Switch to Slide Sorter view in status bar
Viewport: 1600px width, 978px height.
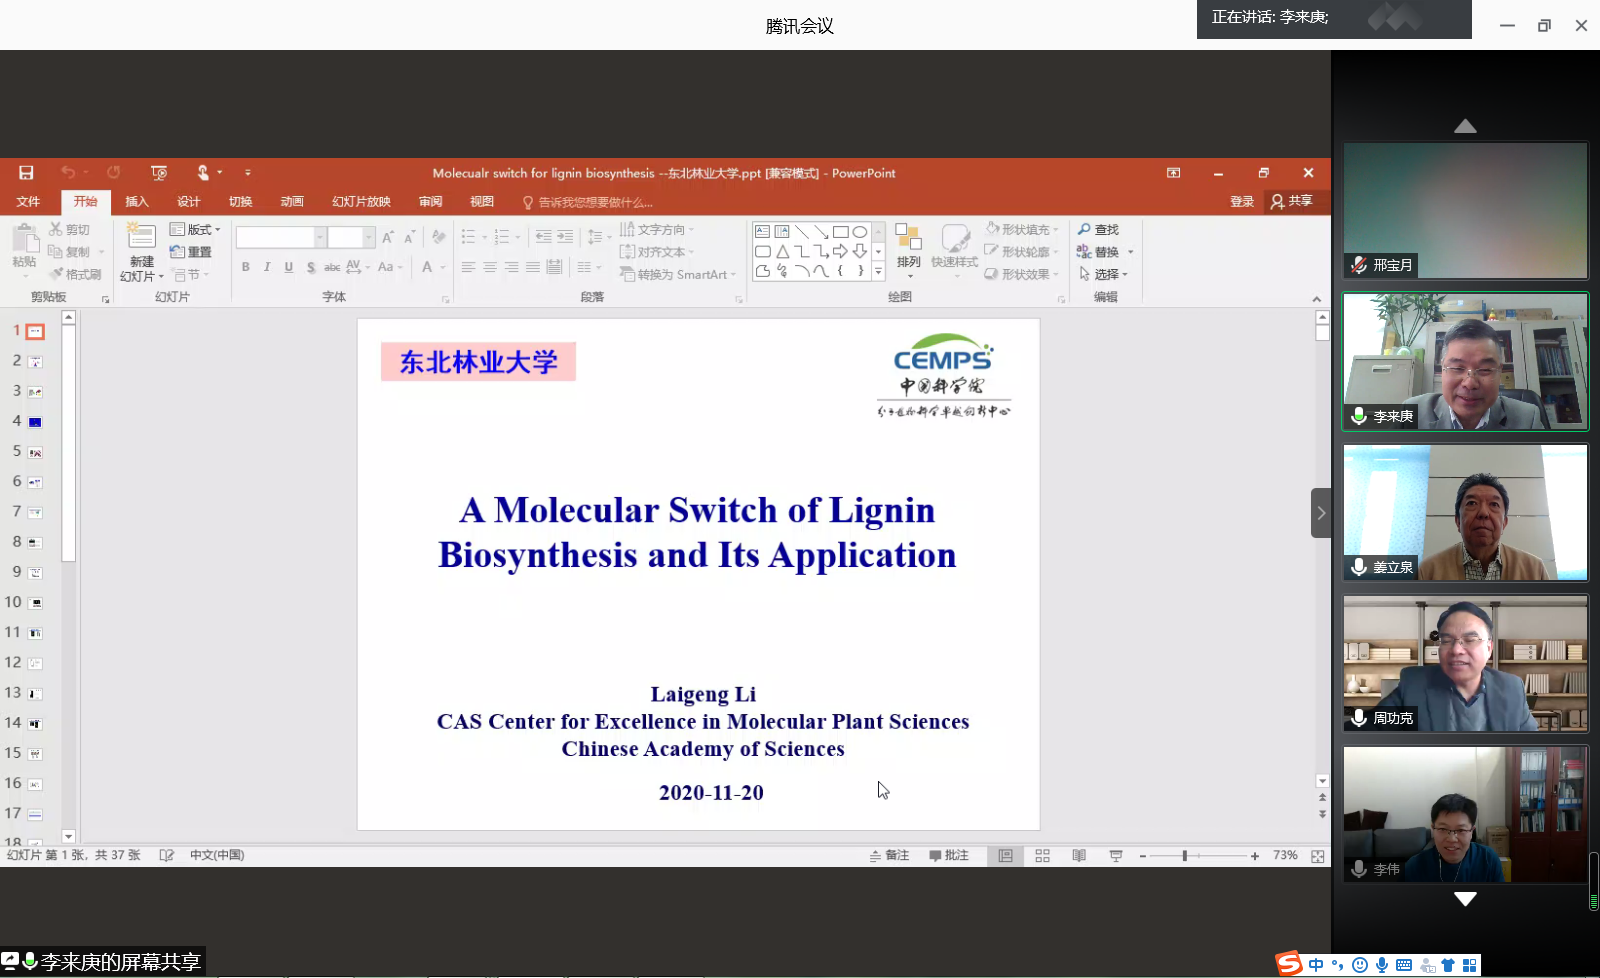[x=1042, y=856]
